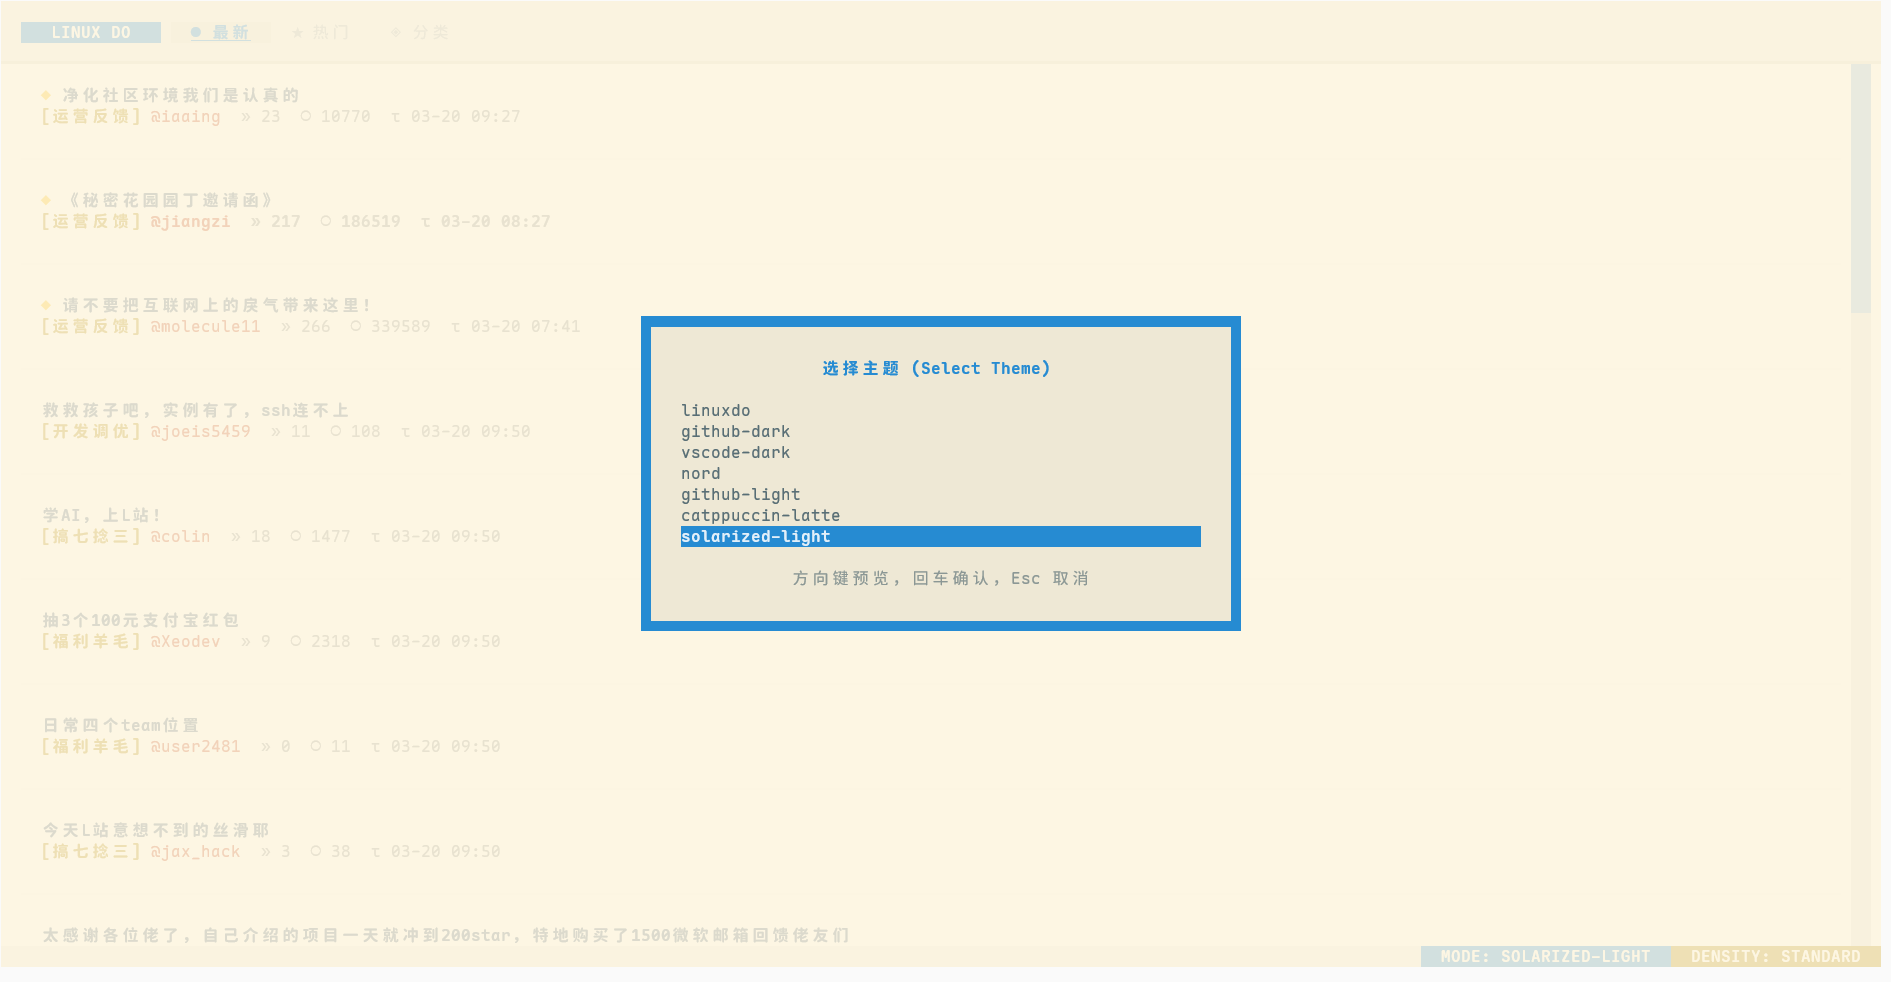This screenshot has height=982, width=1891.
Task: Click username @joeis5459
Action: coord(201,431)
